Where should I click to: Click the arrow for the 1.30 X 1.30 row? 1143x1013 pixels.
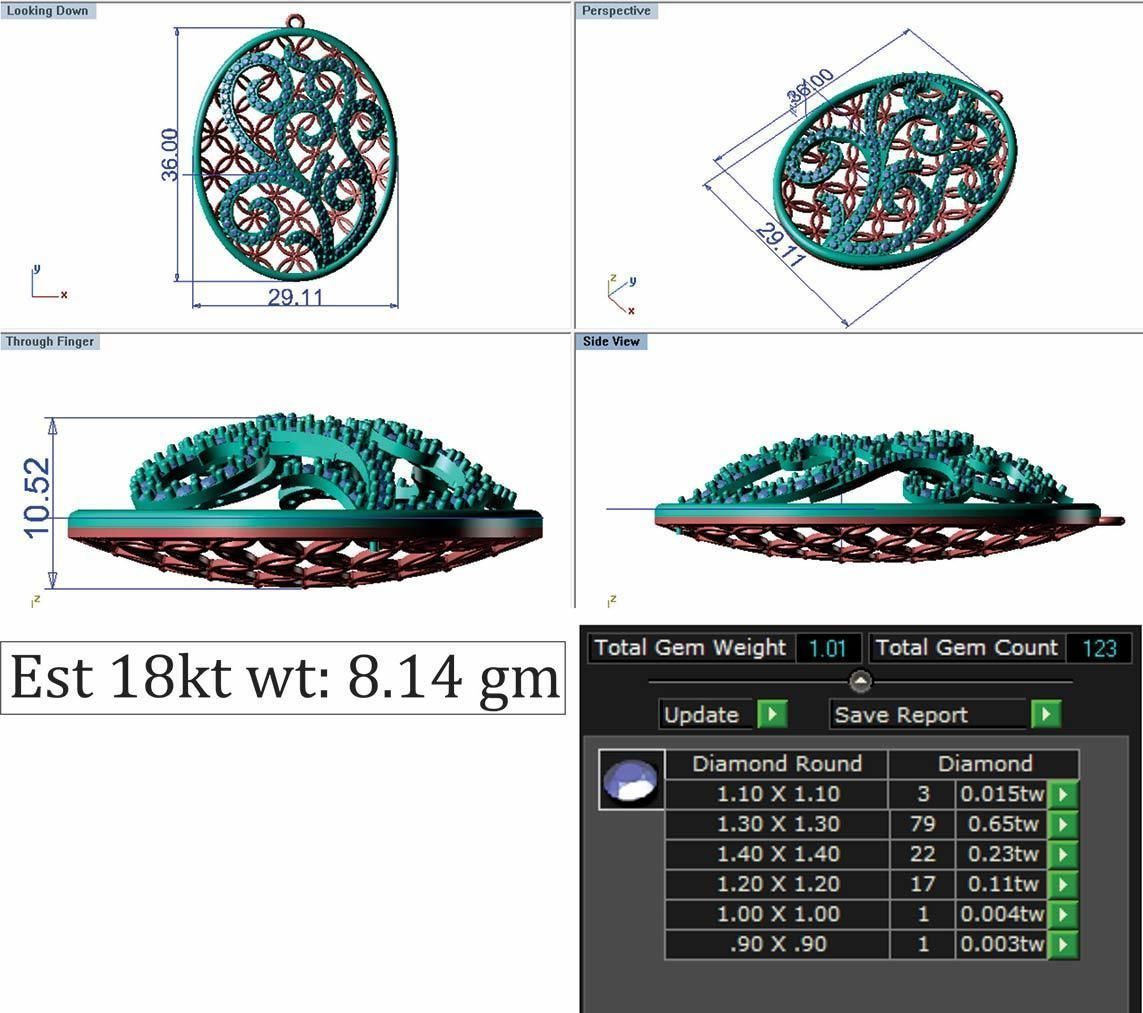tap(1063, 824)
